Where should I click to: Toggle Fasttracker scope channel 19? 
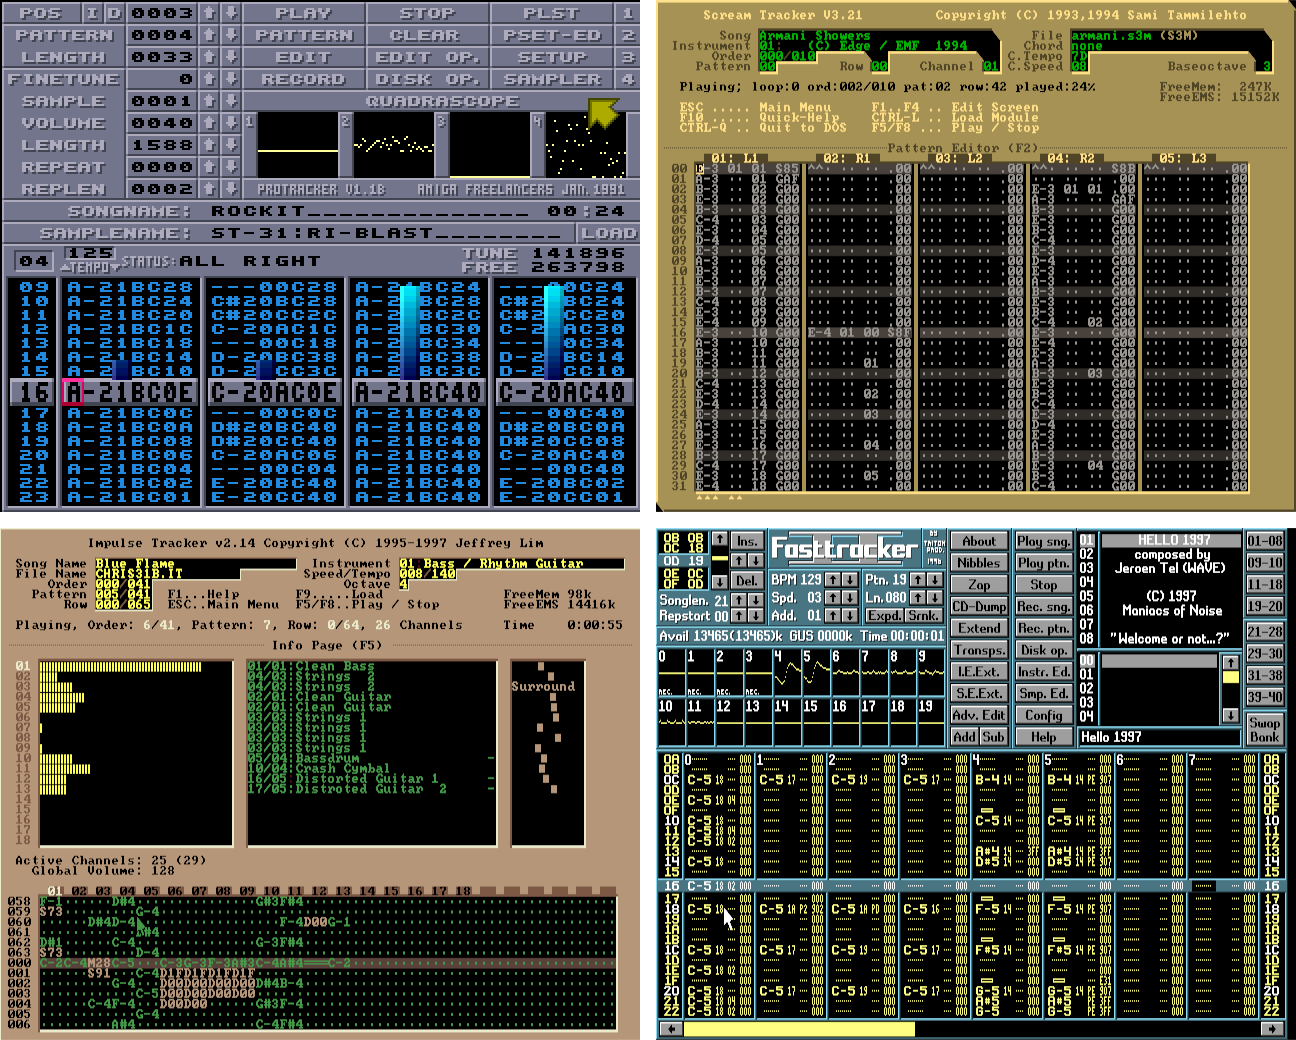click(x=931, y=722)
